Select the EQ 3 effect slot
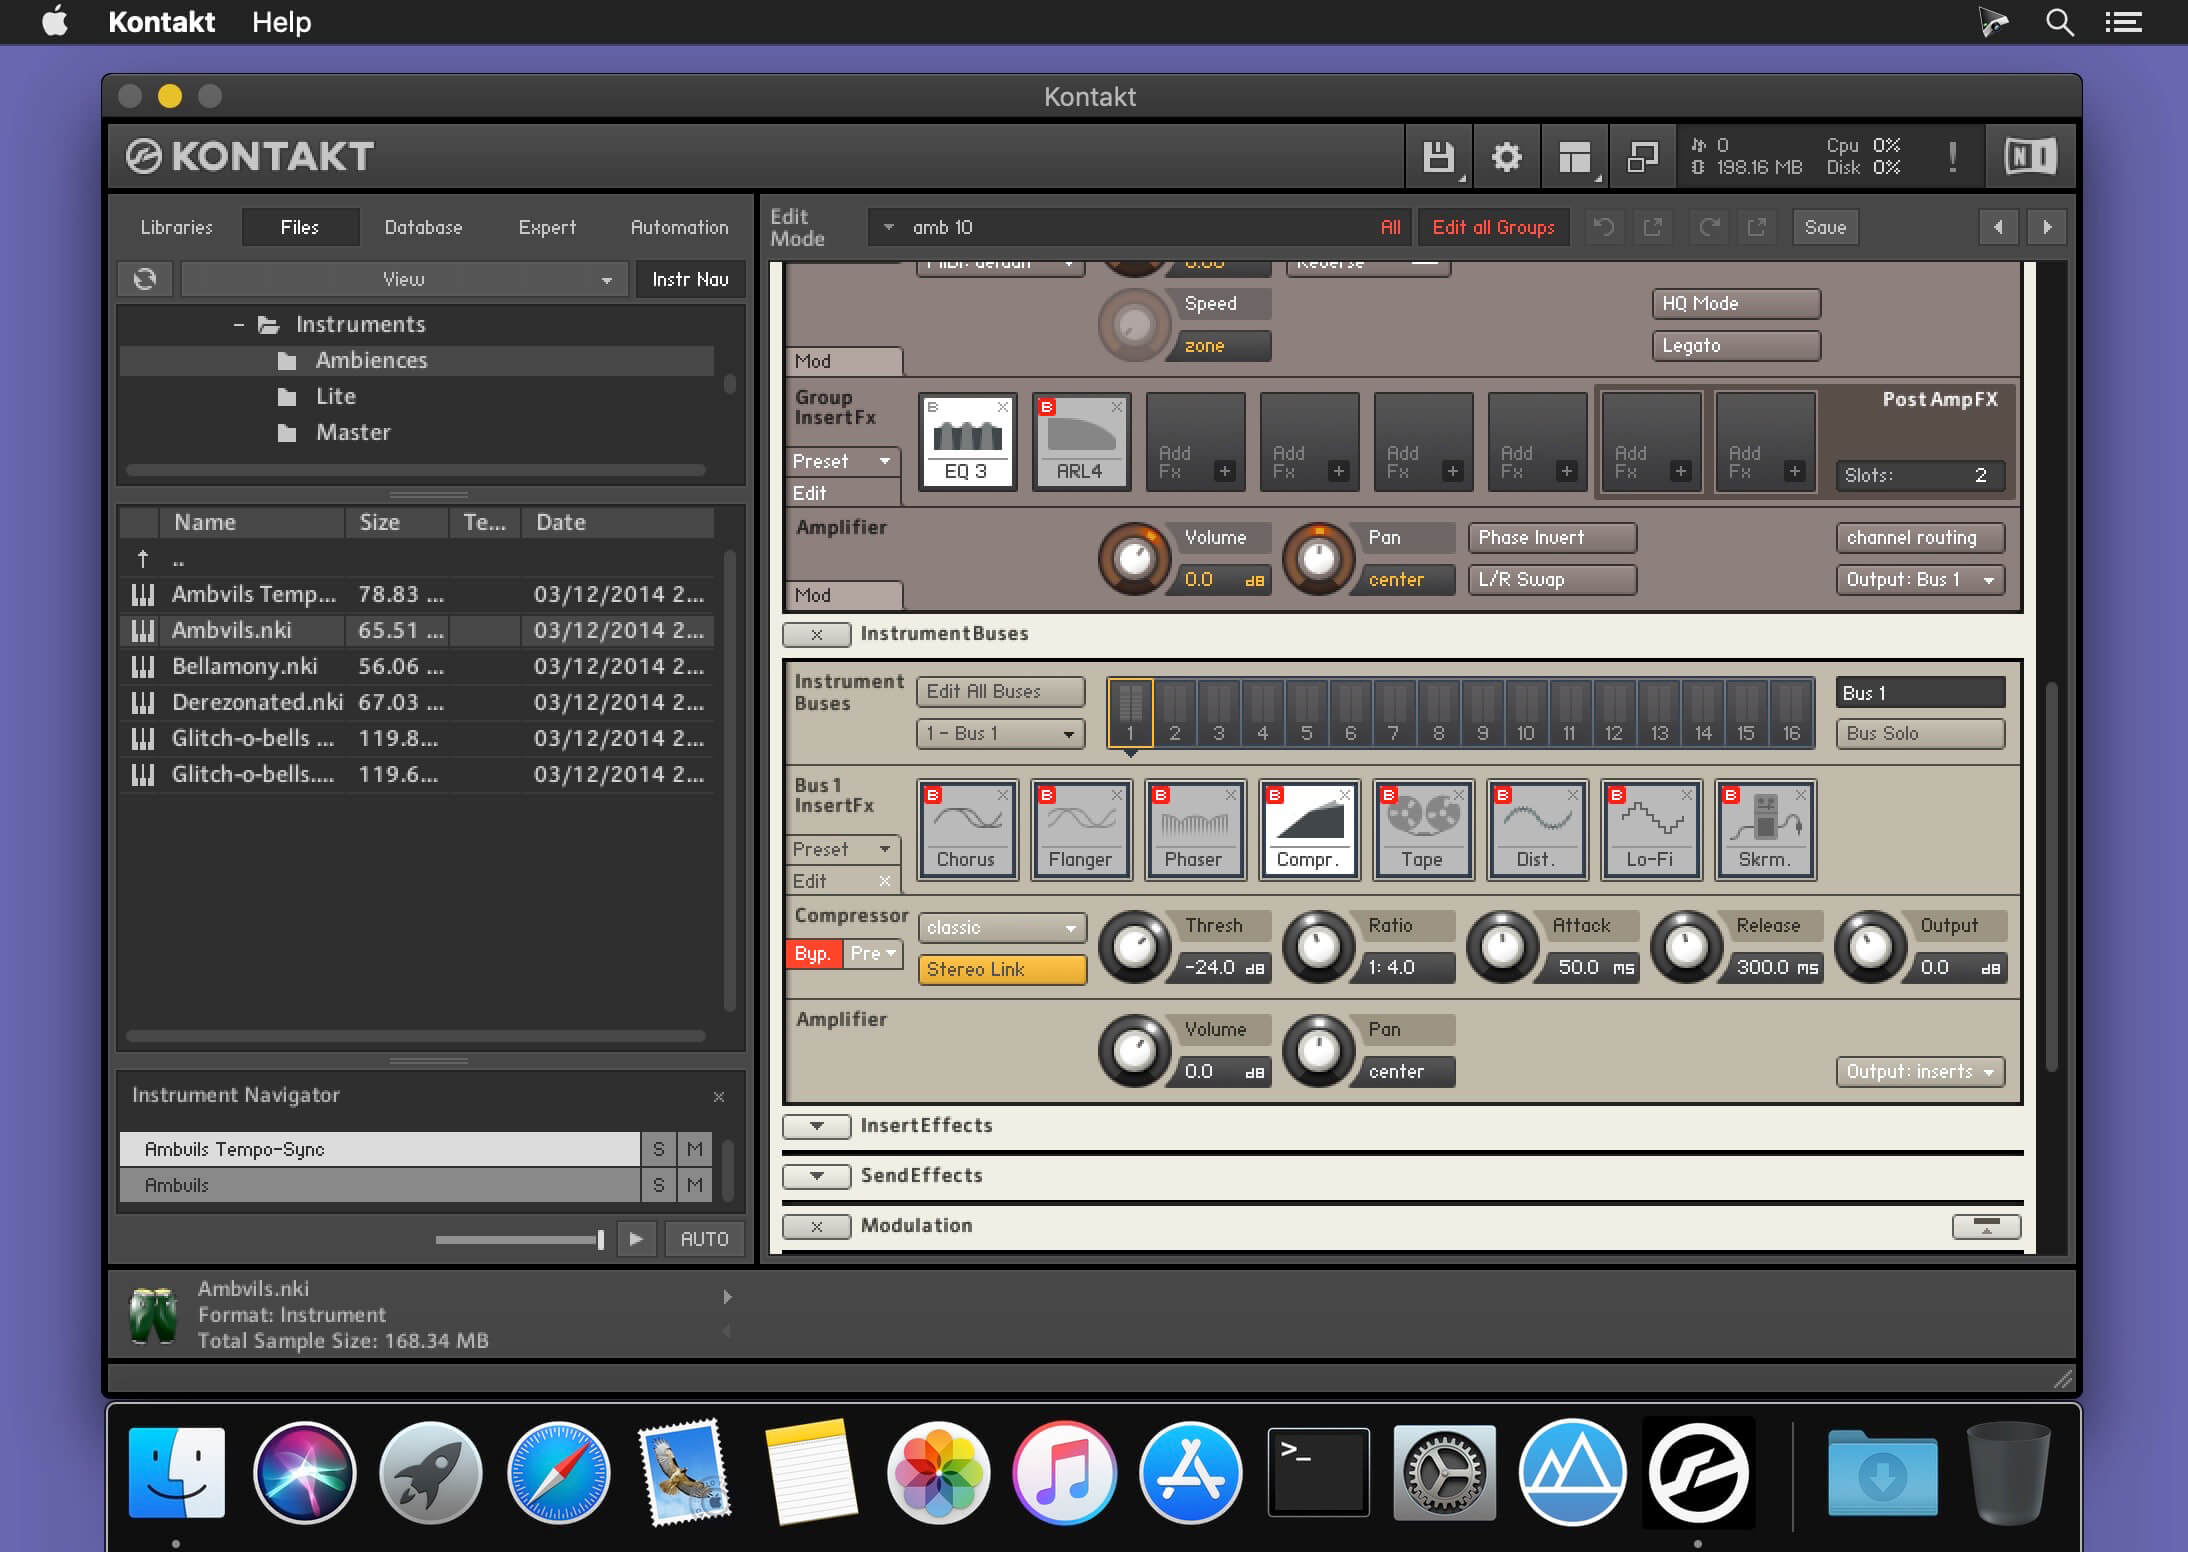This screenshot has width=2188, height=1552. point(967,441)
